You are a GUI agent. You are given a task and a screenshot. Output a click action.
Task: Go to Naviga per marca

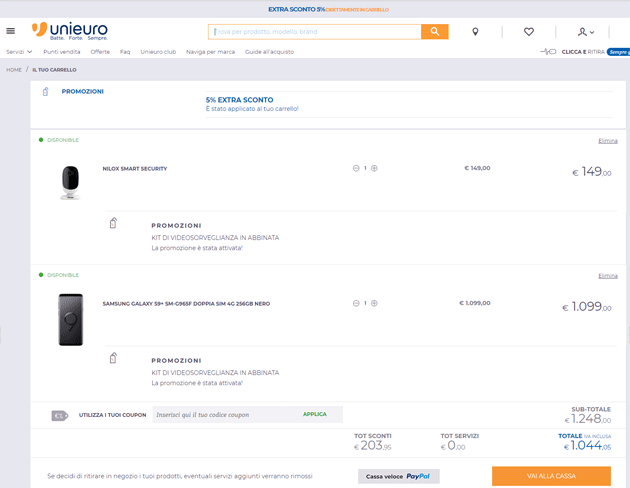point(209,51)
